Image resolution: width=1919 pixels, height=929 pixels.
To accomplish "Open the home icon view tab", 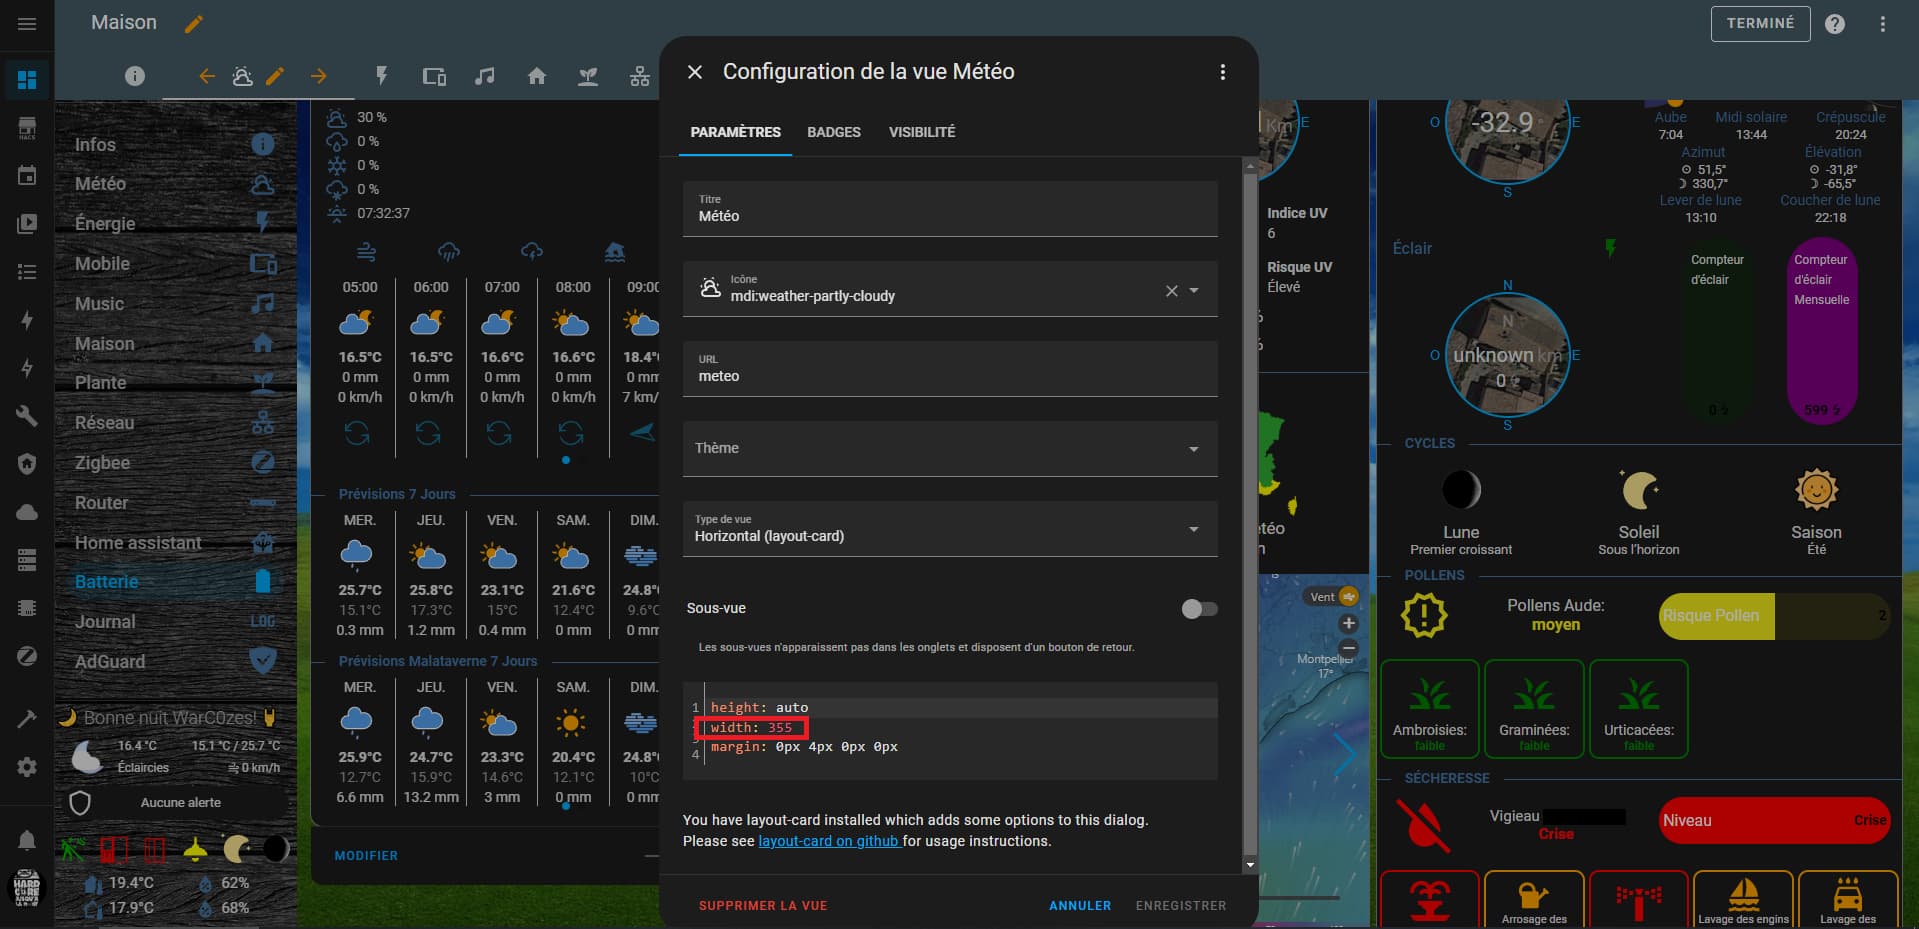I will 537,76.
